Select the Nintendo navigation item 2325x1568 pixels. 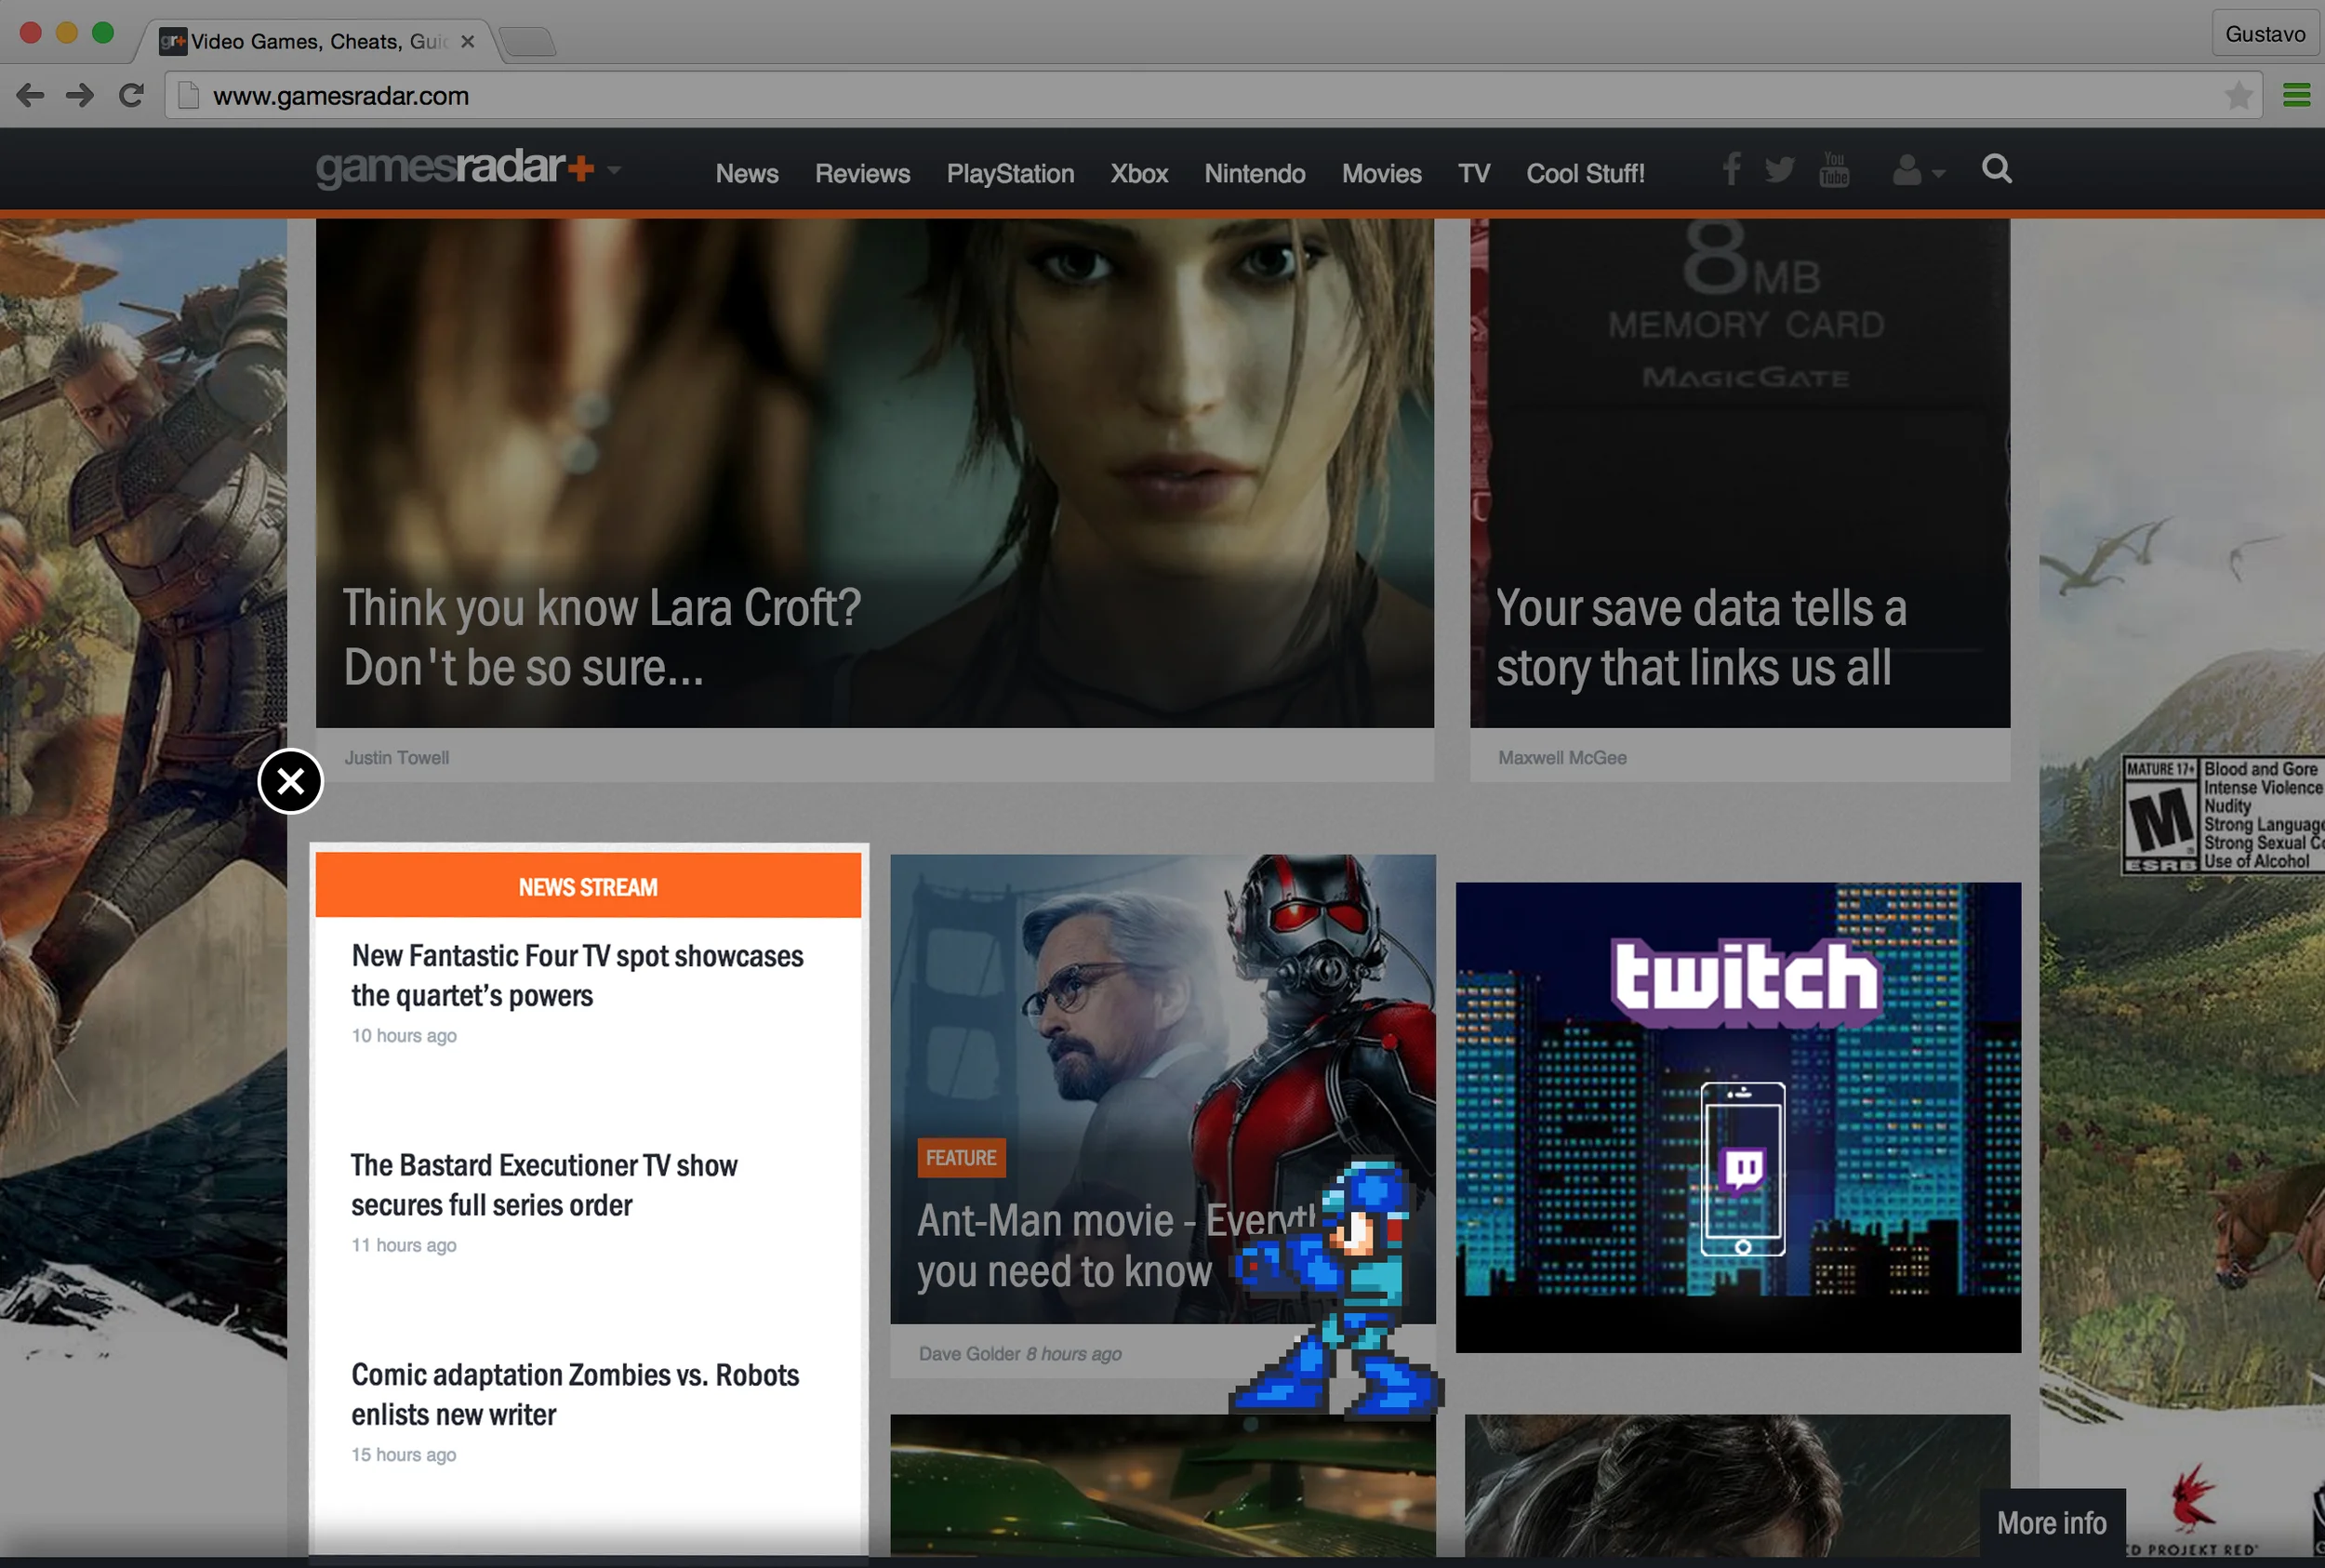[x=1254, y=174]
